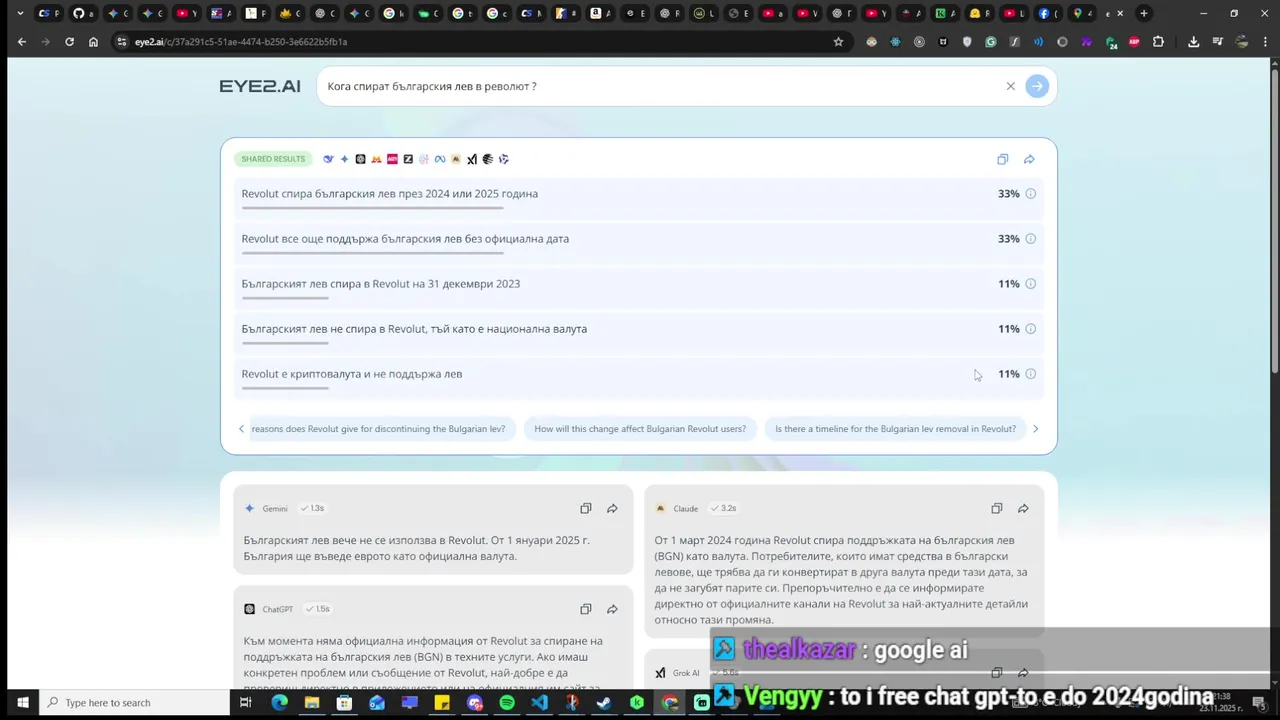1280x720 pixels.
Task: Close the current eye2.ai tab
Action: [1119, 13]
